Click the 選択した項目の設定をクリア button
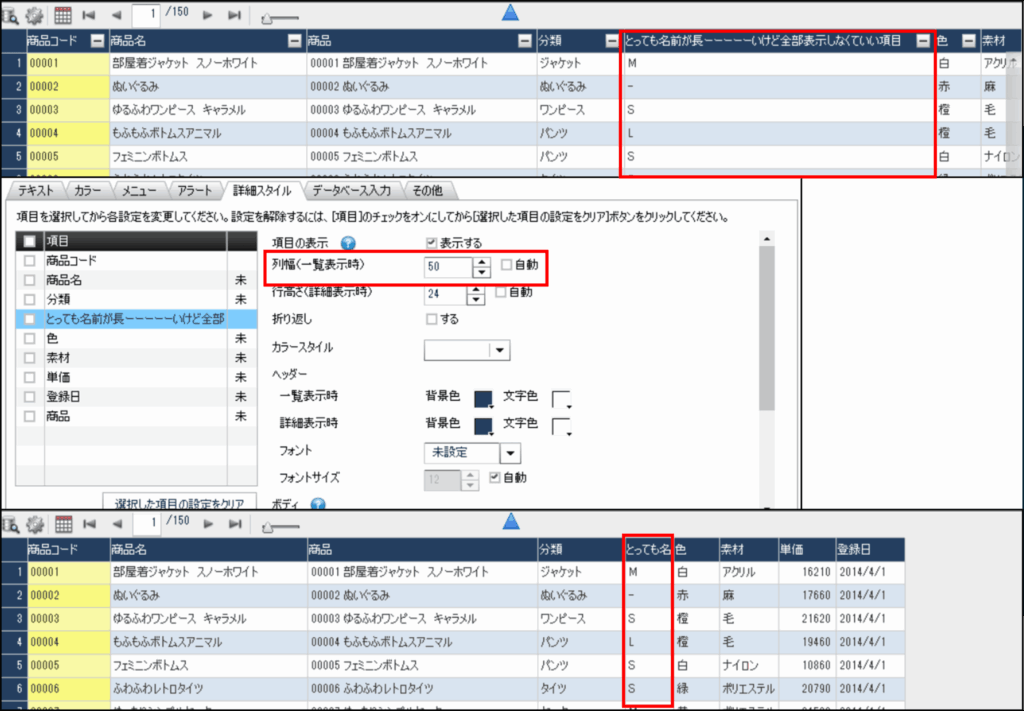1024x711 pixels. tap(179, 501)
